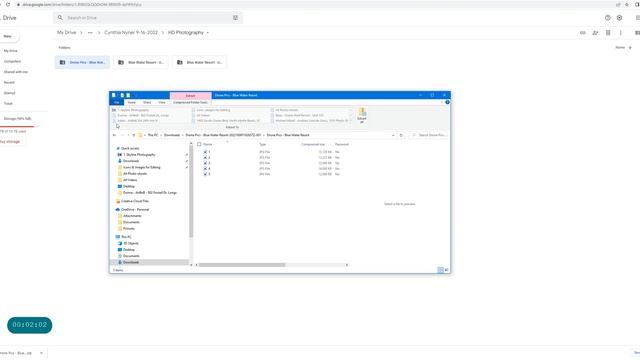Switch to the Home ribbon tab
This screenshot has width=640, height=360.
coord(131,102)
